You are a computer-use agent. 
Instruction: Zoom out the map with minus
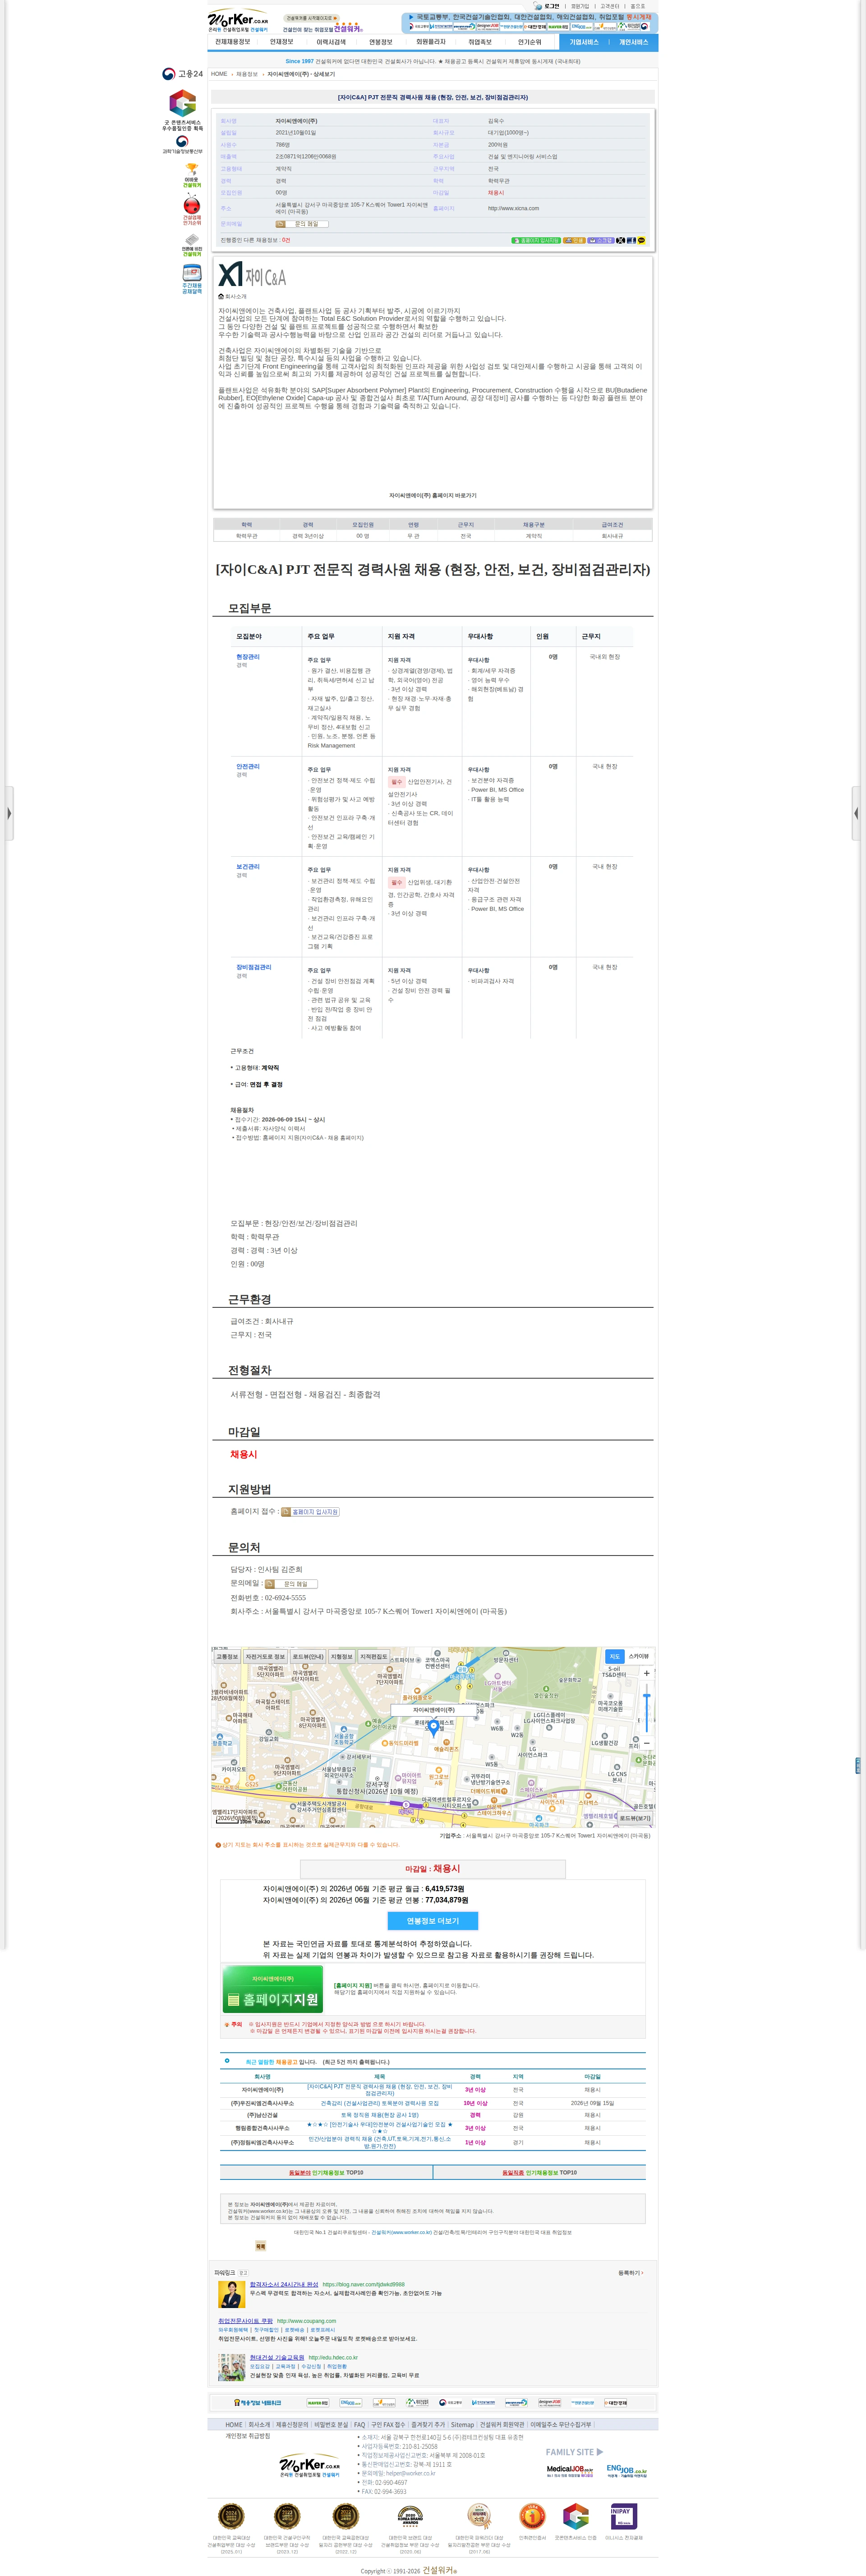(647, 1743)
